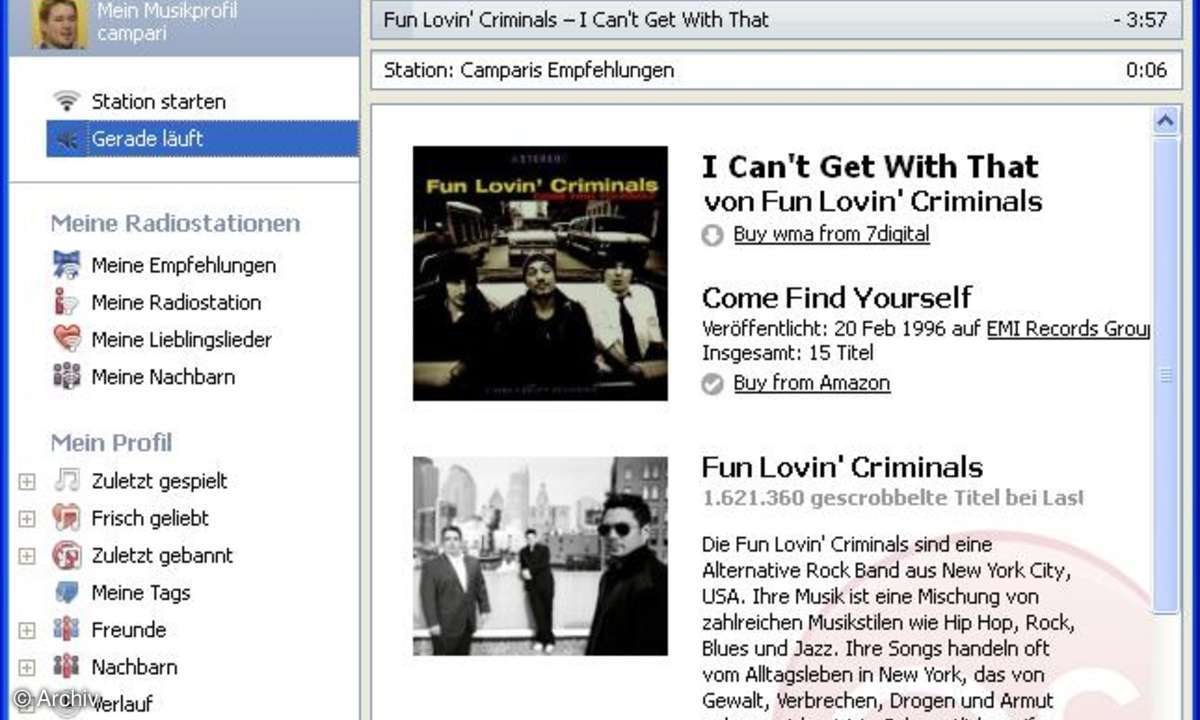Click the Zuletzt gebannt ban icon
Screen dimensions: 1200x720
67,555
